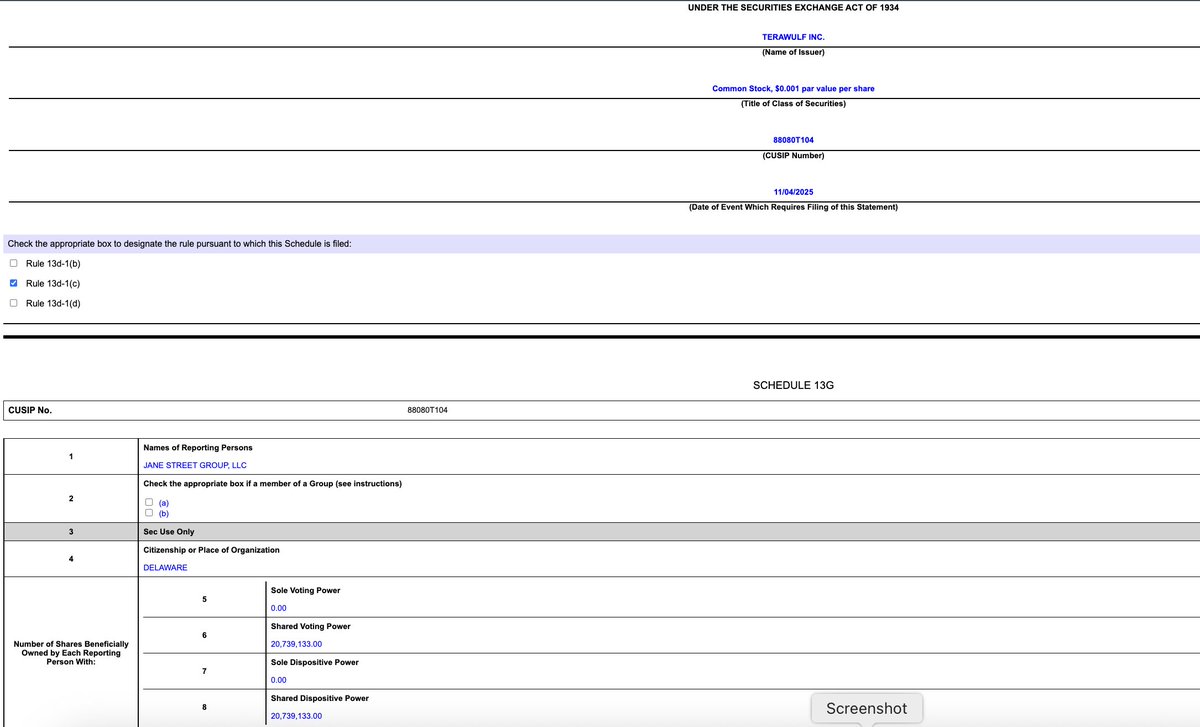1200x727 pixels.
Task: Click CUSIP No. table value 88080T104
Action: pos(428,410)
